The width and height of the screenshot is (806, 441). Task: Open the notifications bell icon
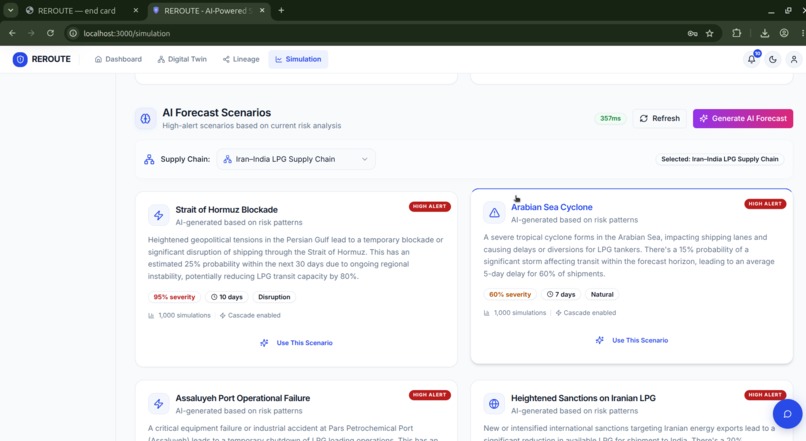752,60
